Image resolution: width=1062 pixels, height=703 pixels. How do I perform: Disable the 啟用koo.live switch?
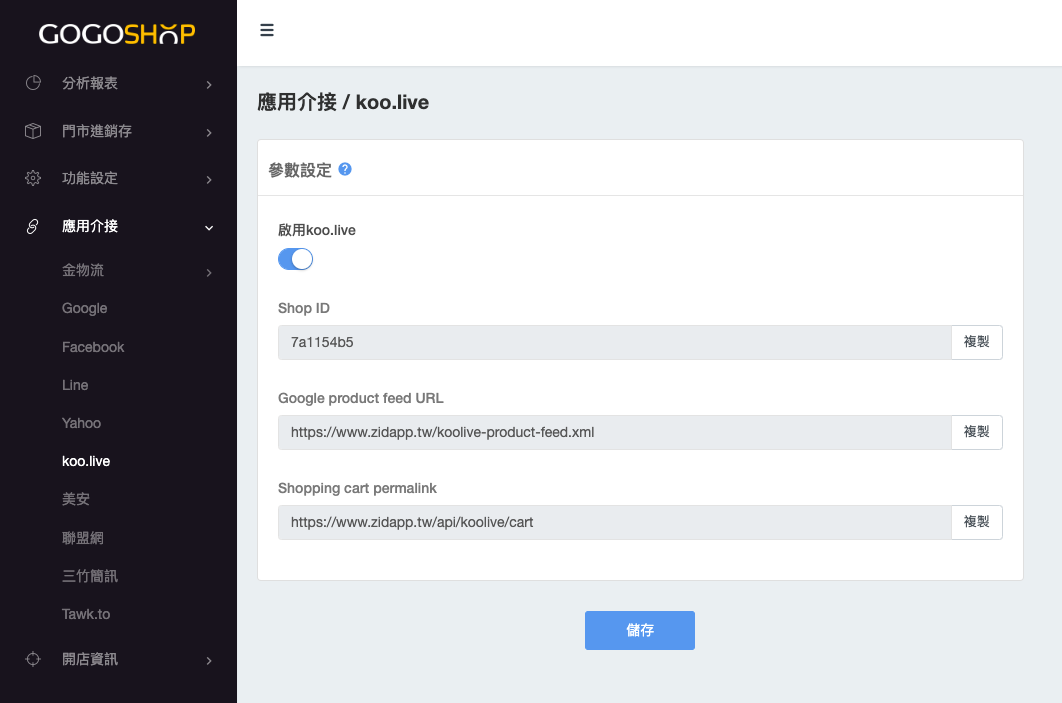point(295,259)
